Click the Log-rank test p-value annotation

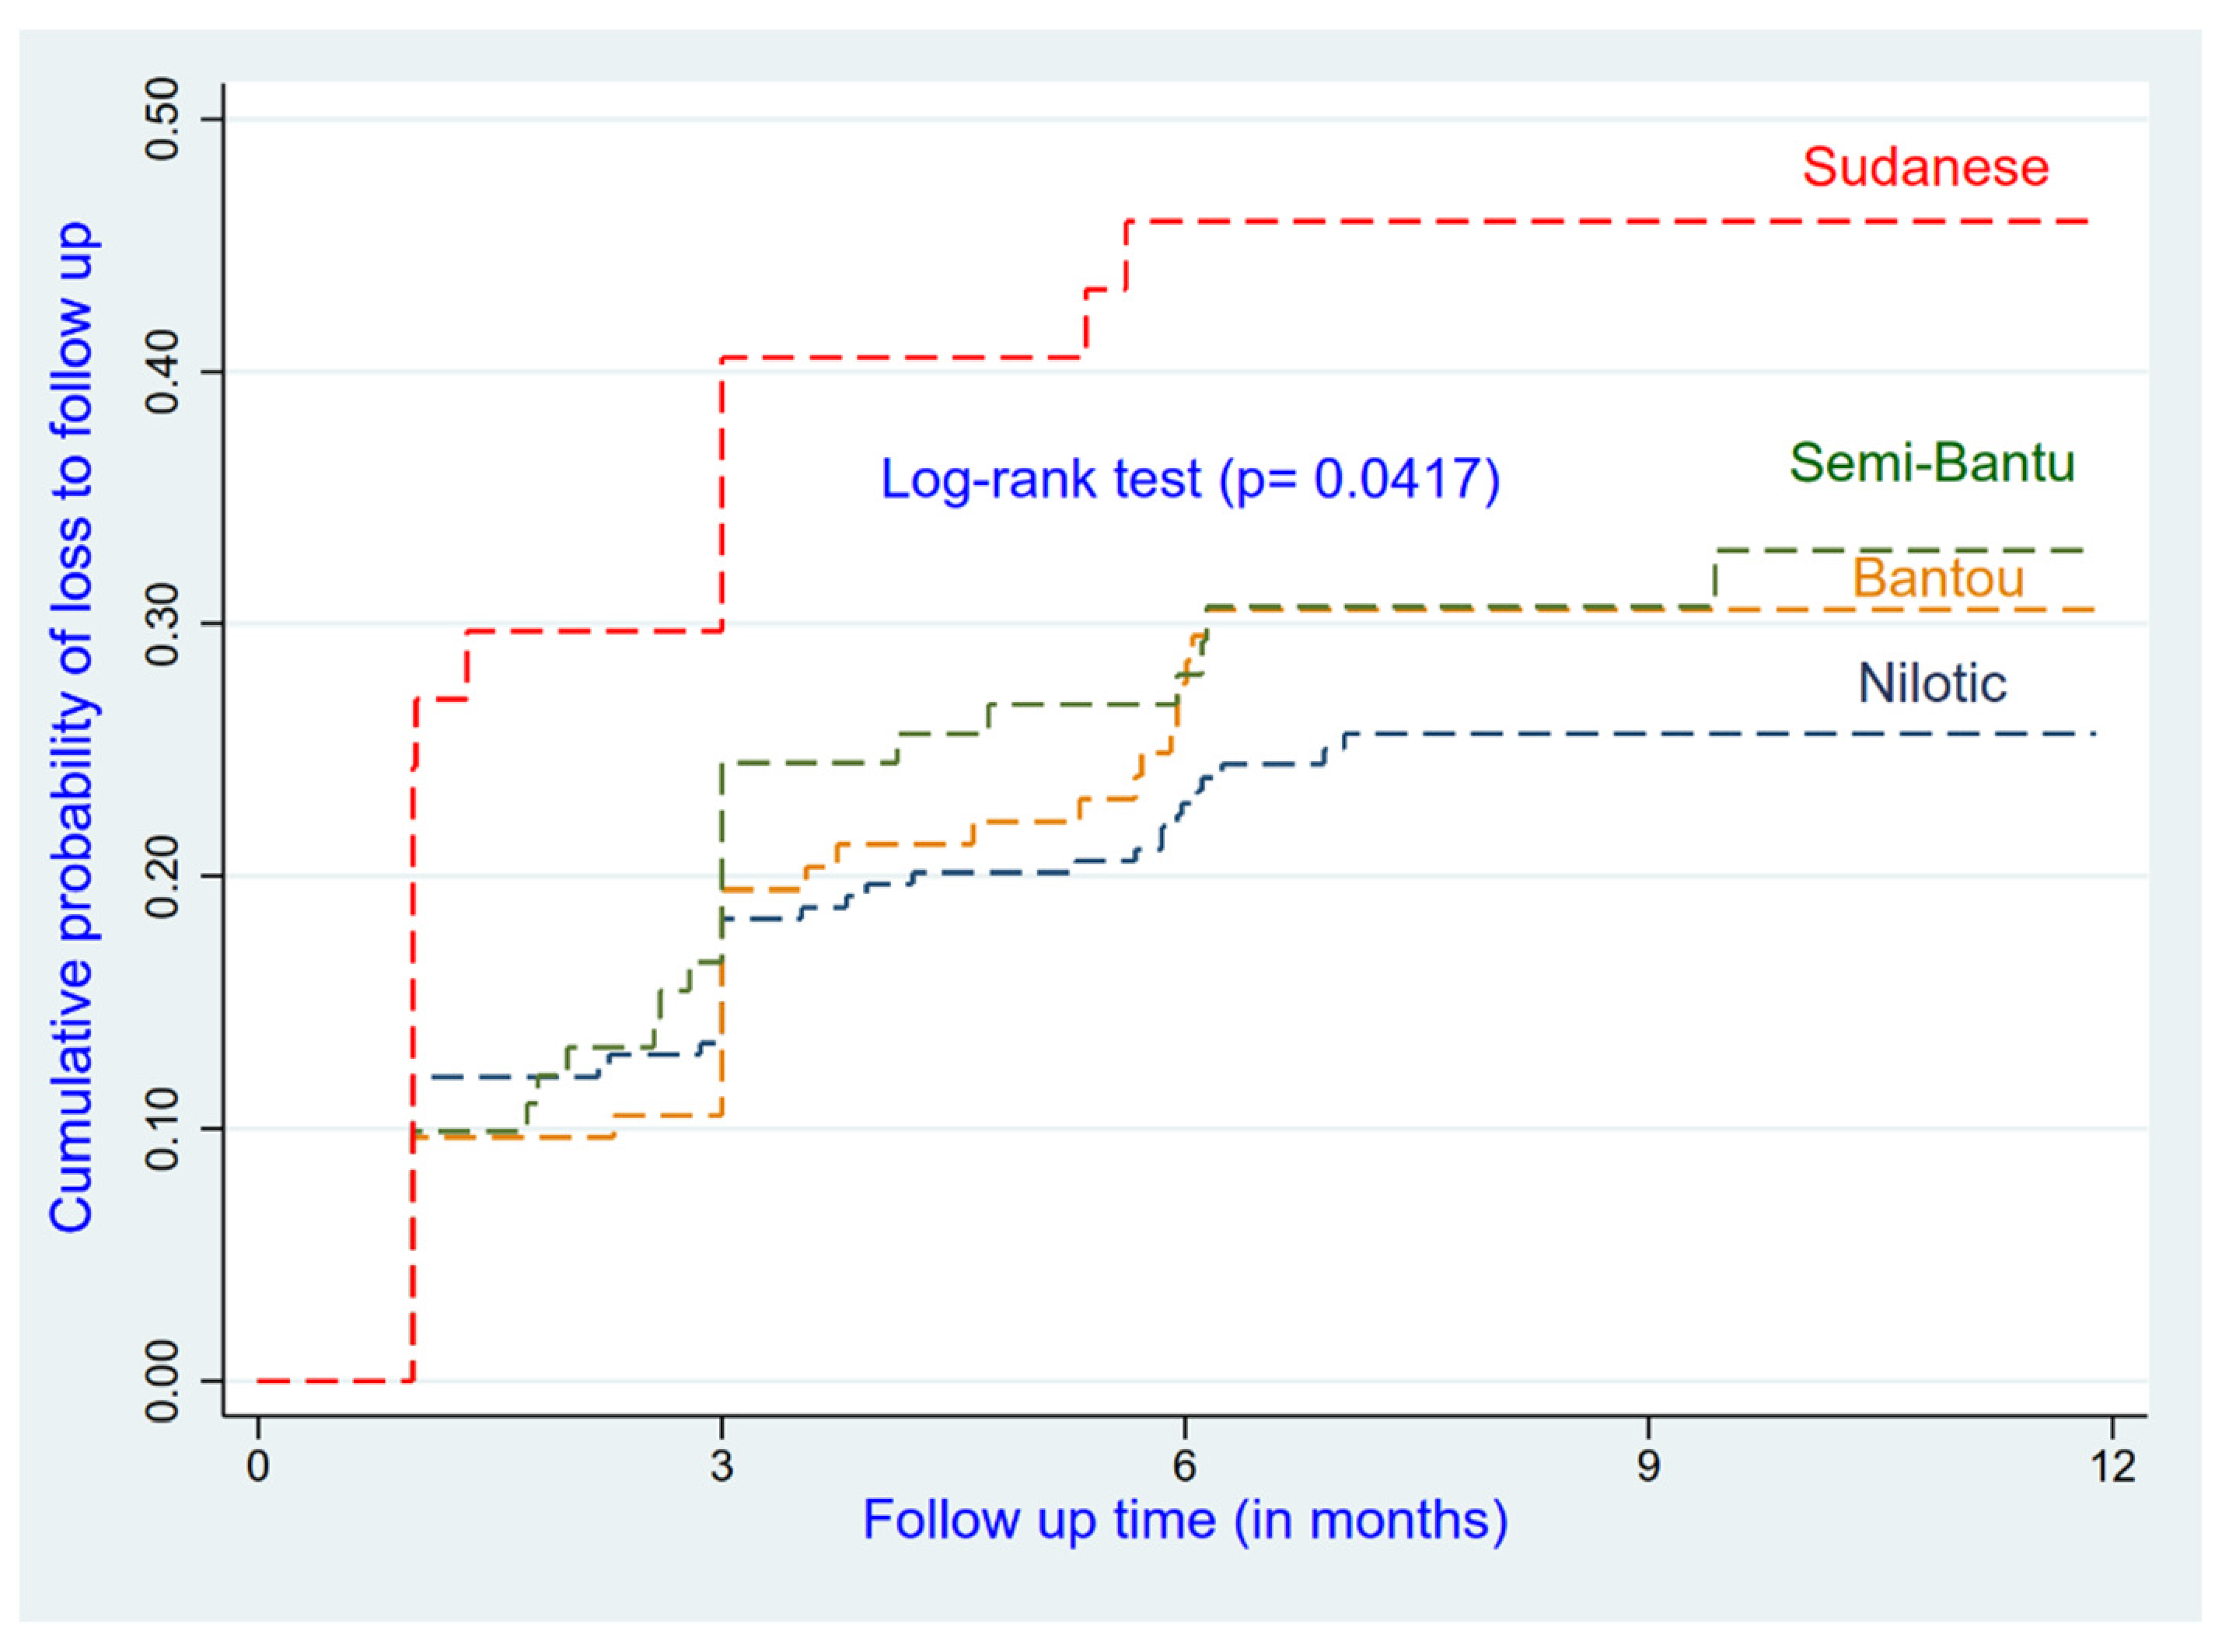click(x=1189, y=479)
